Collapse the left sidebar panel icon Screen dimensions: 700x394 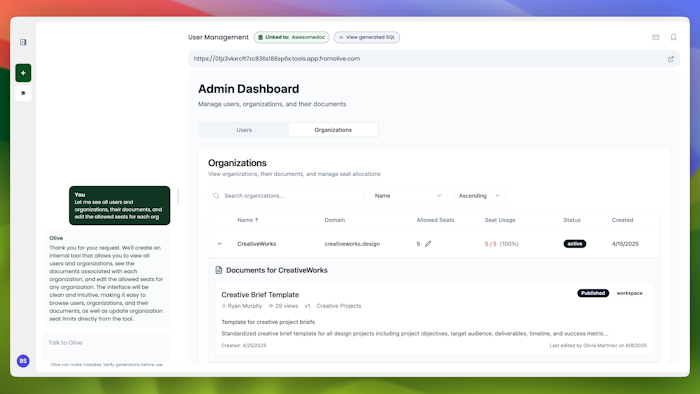coord(23,42)
